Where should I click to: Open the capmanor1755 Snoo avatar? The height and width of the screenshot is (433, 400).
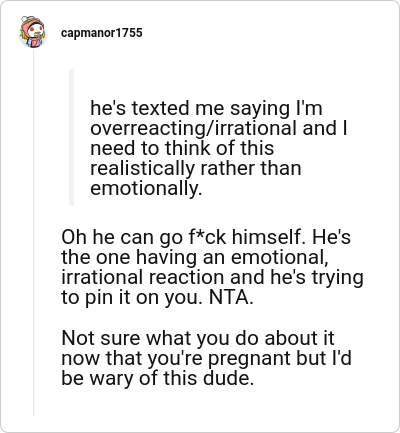[32, 32]
